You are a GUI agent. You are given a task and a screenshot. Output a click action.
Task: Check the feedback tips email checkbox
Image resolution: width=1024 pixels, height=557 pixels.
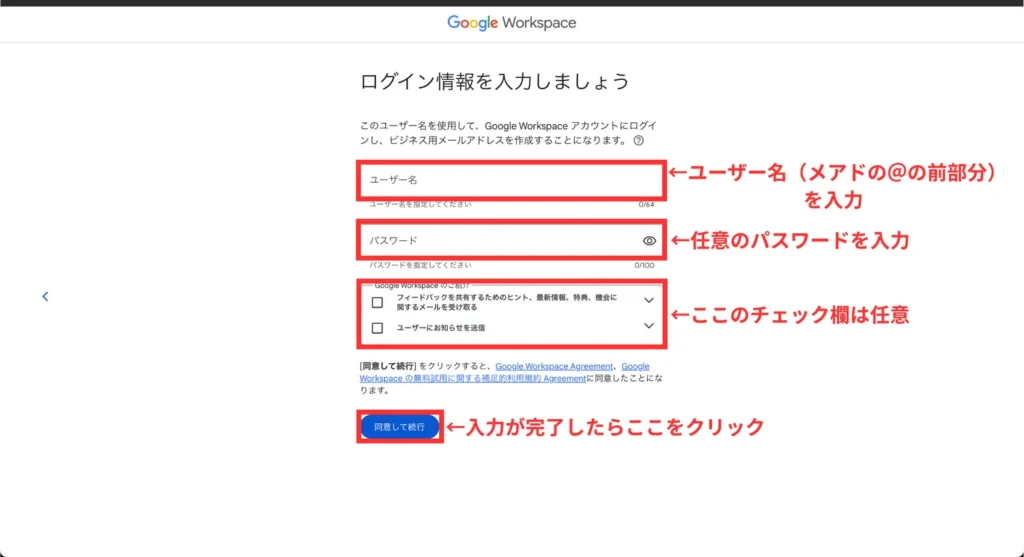pyautogui.click(x=377, y=302)
